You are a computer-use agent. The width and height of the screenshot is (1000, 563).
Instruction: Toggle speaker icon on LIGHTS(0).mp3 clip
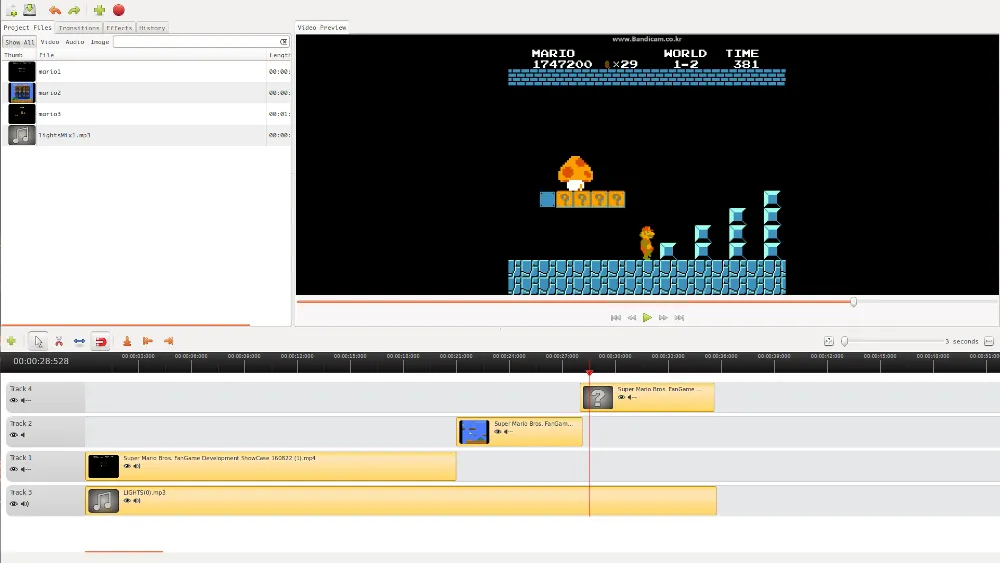coord(136,501)
